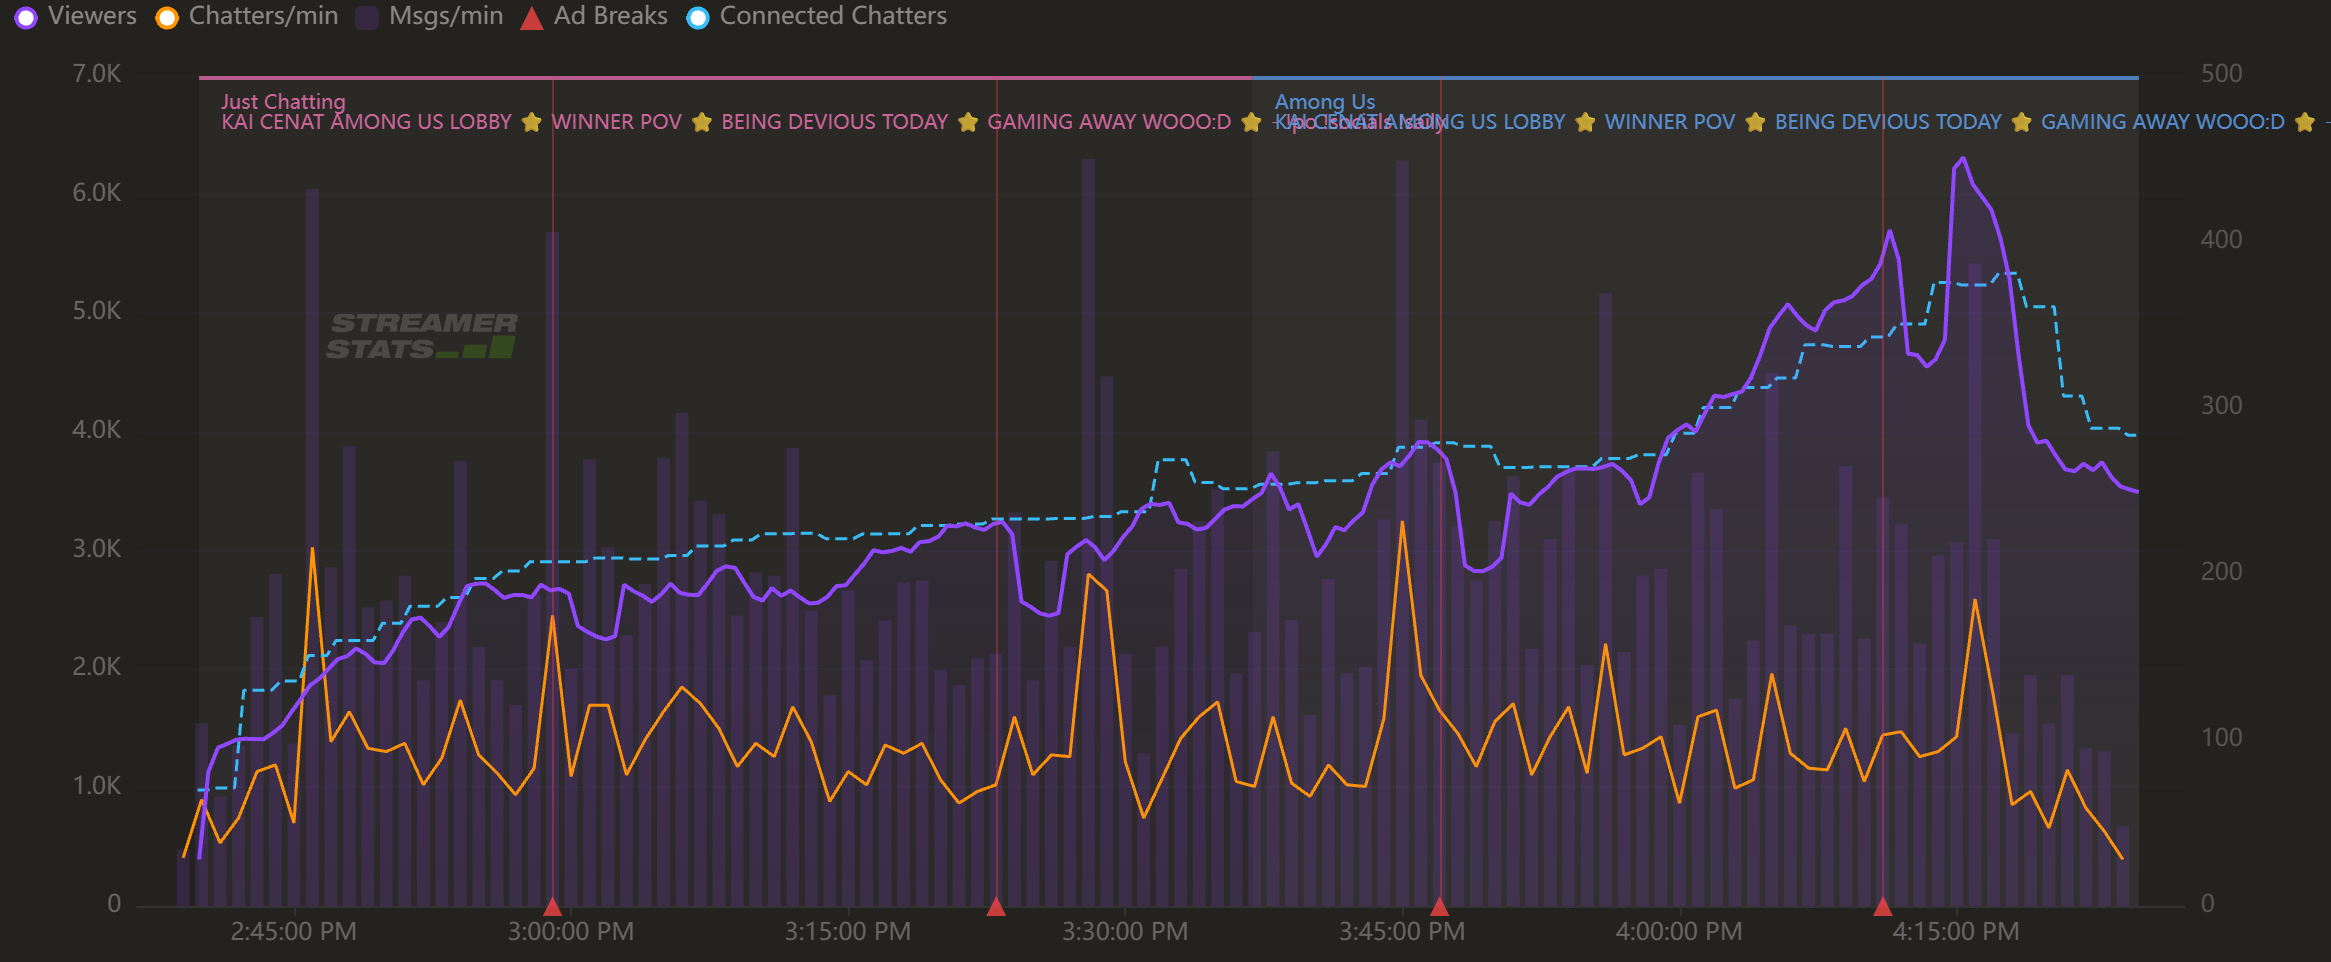Click the '4.0K' viewers axis label
The width and height of the screenshot is (2331, 962).
(96, 430)
